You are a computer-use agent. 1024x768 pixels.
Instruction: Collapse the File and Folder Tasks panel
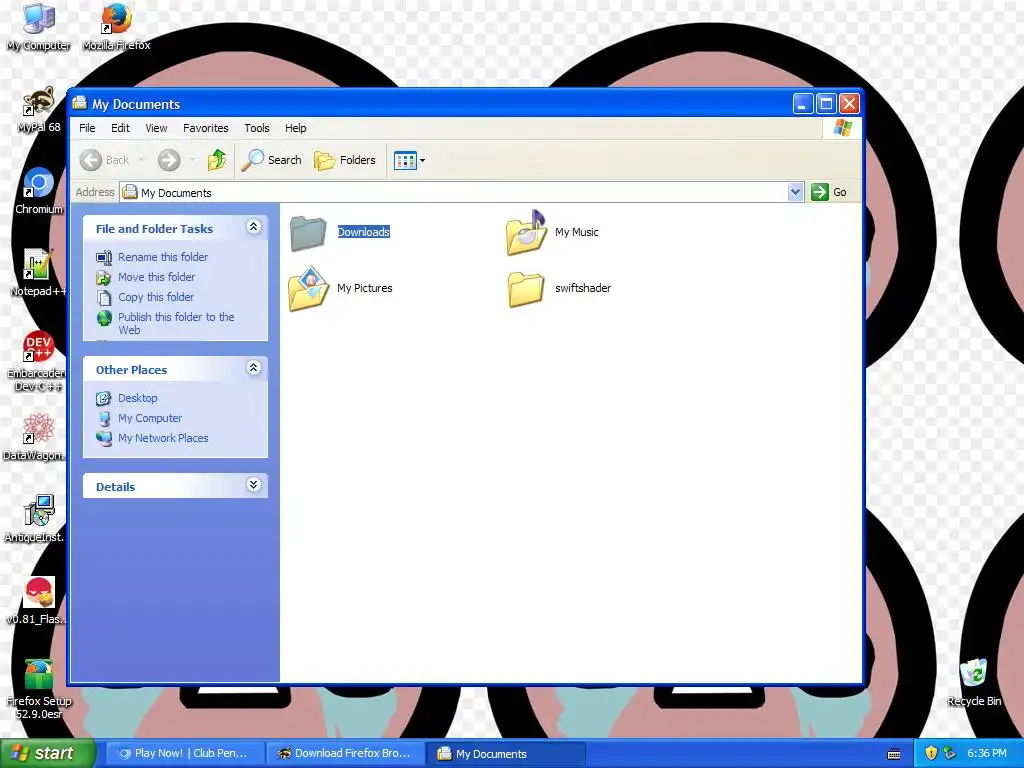tap(253, 227)
